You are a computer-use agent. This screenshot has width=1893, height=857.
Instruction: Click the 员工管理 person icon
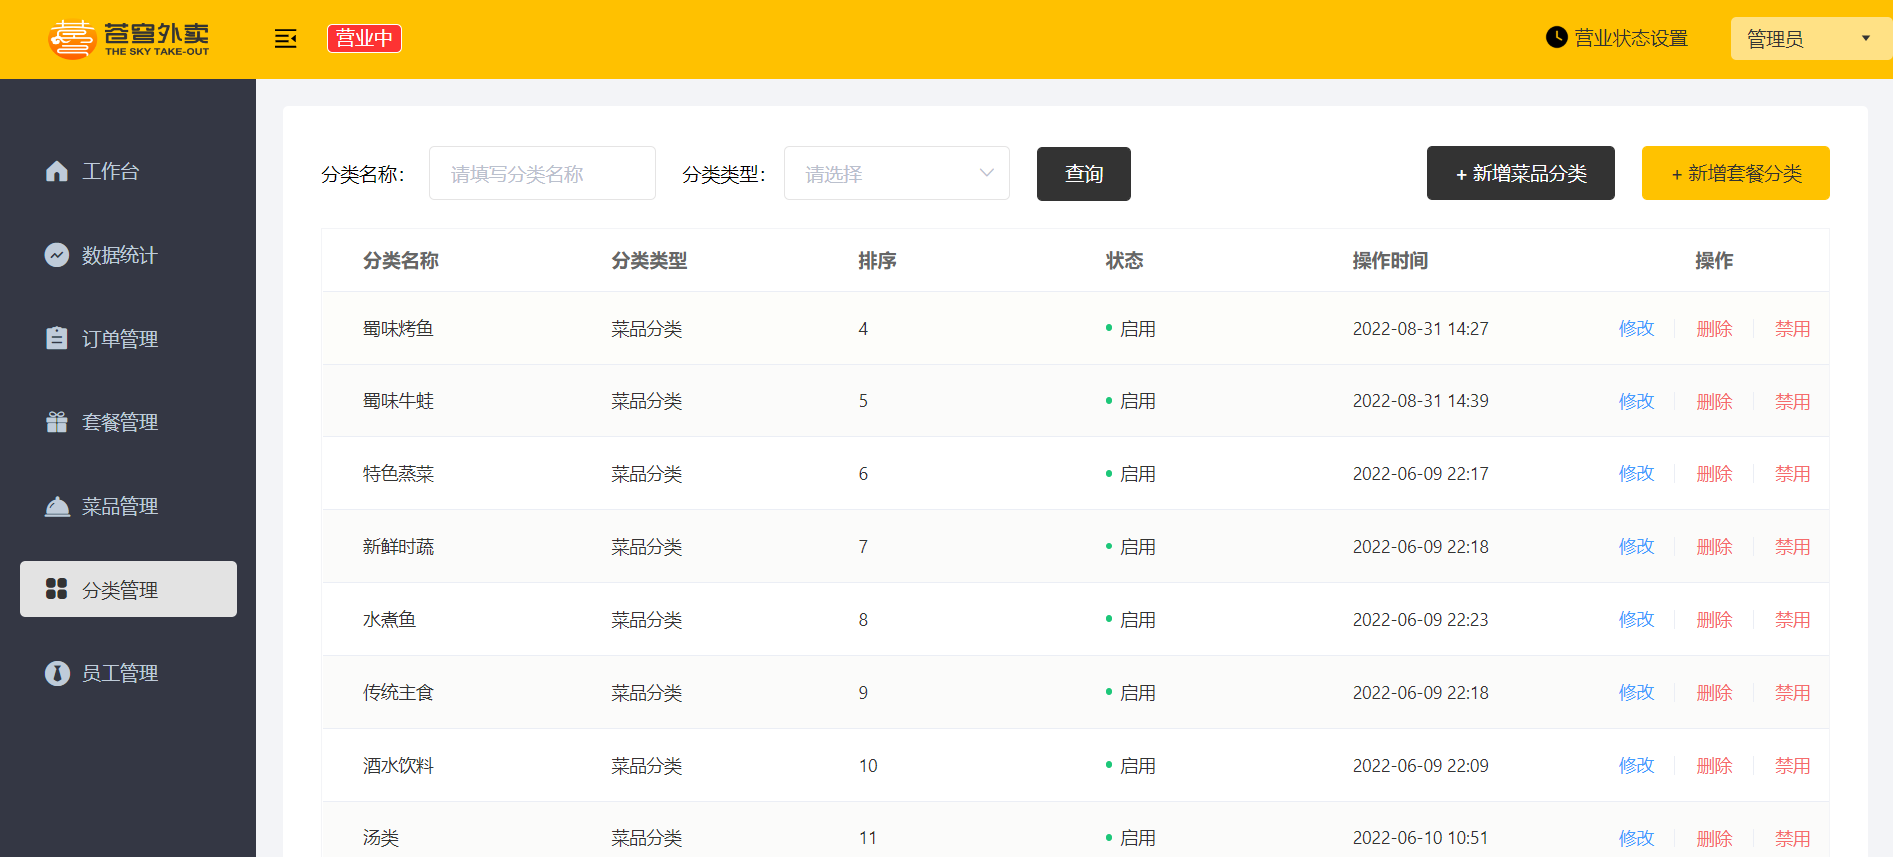[x=57, y=673]
